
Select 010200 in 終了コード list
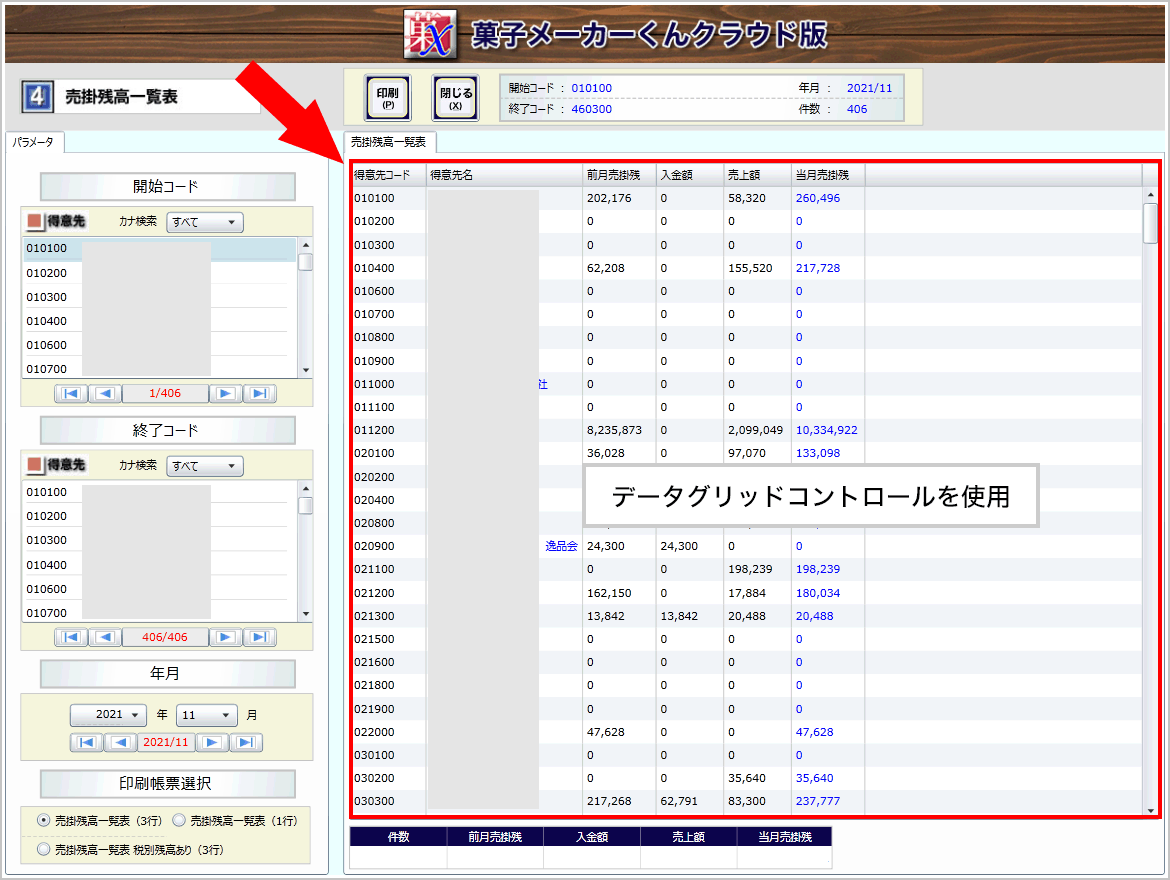pos(160,517)
